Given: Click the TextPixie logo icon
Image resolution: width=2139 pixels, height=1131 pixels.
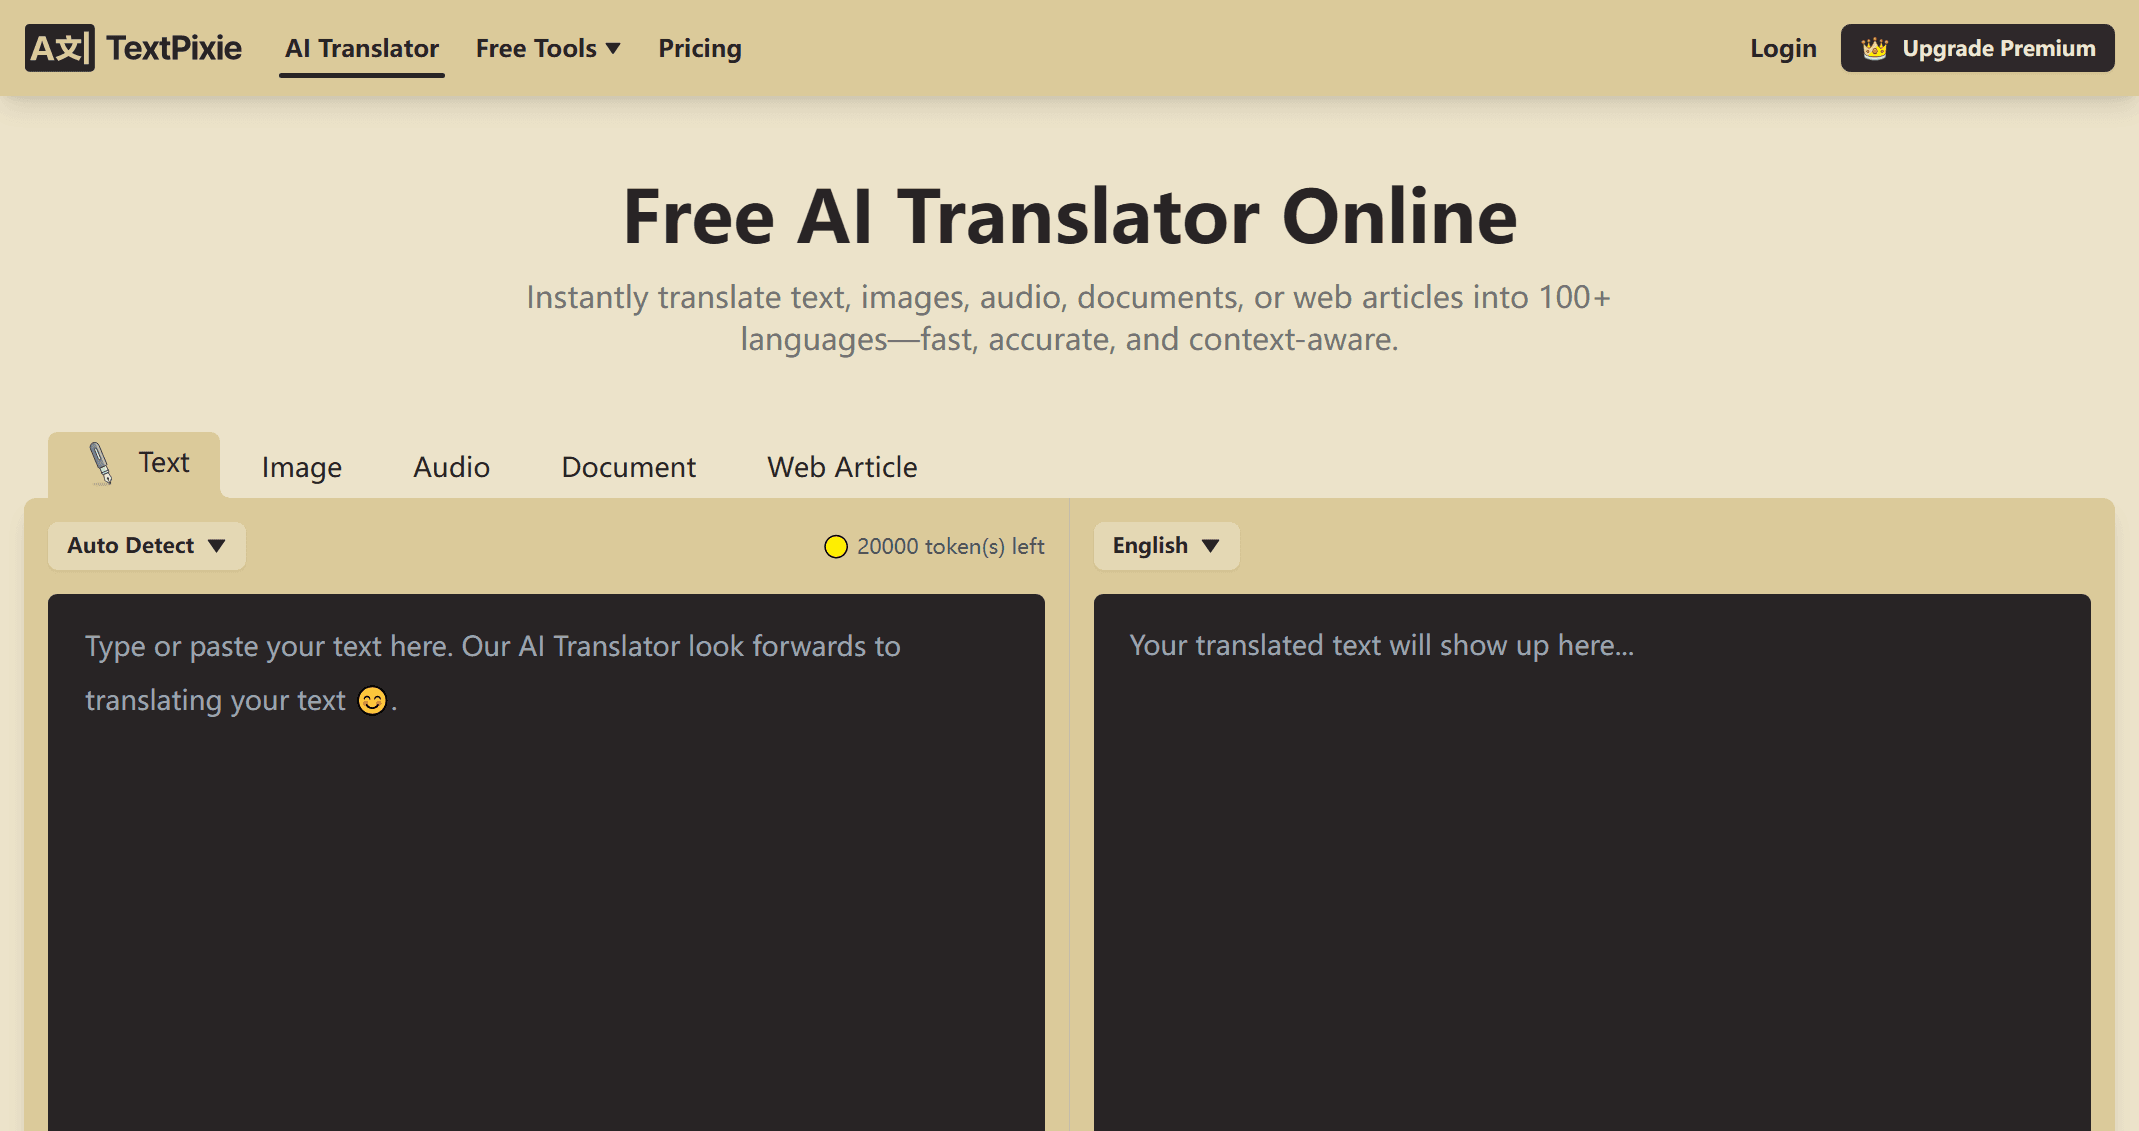Looking at the screenshot, I should point(60,48).
